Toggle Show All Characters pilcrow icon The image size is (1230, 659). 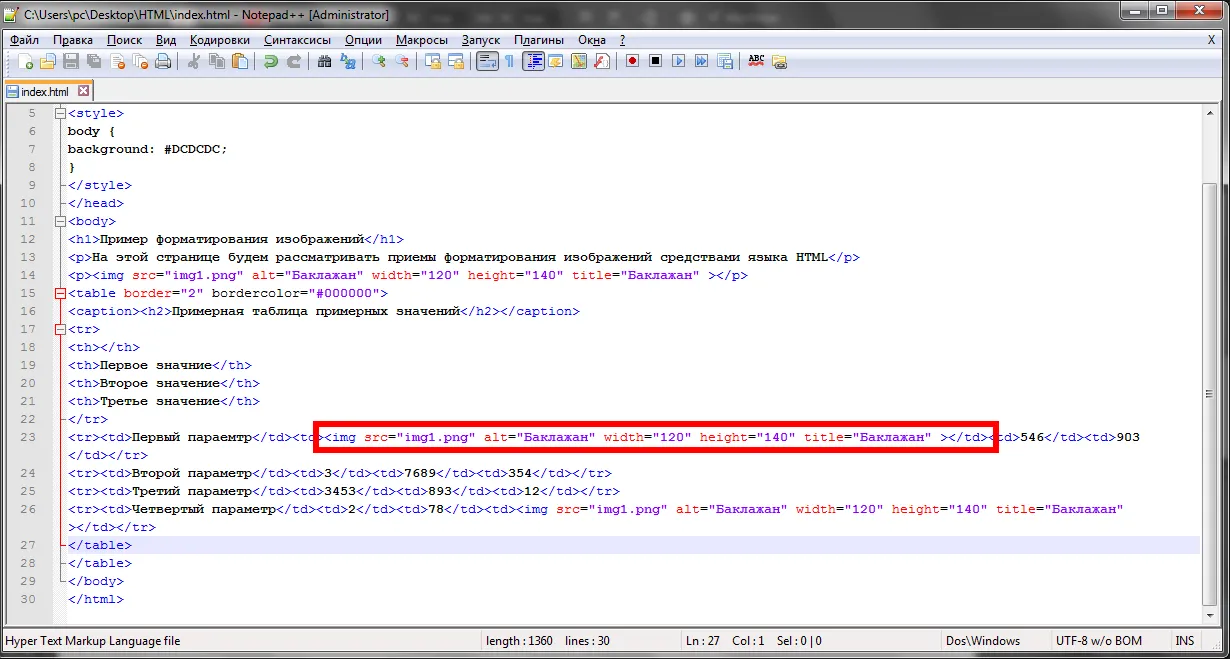coord(509,61)
